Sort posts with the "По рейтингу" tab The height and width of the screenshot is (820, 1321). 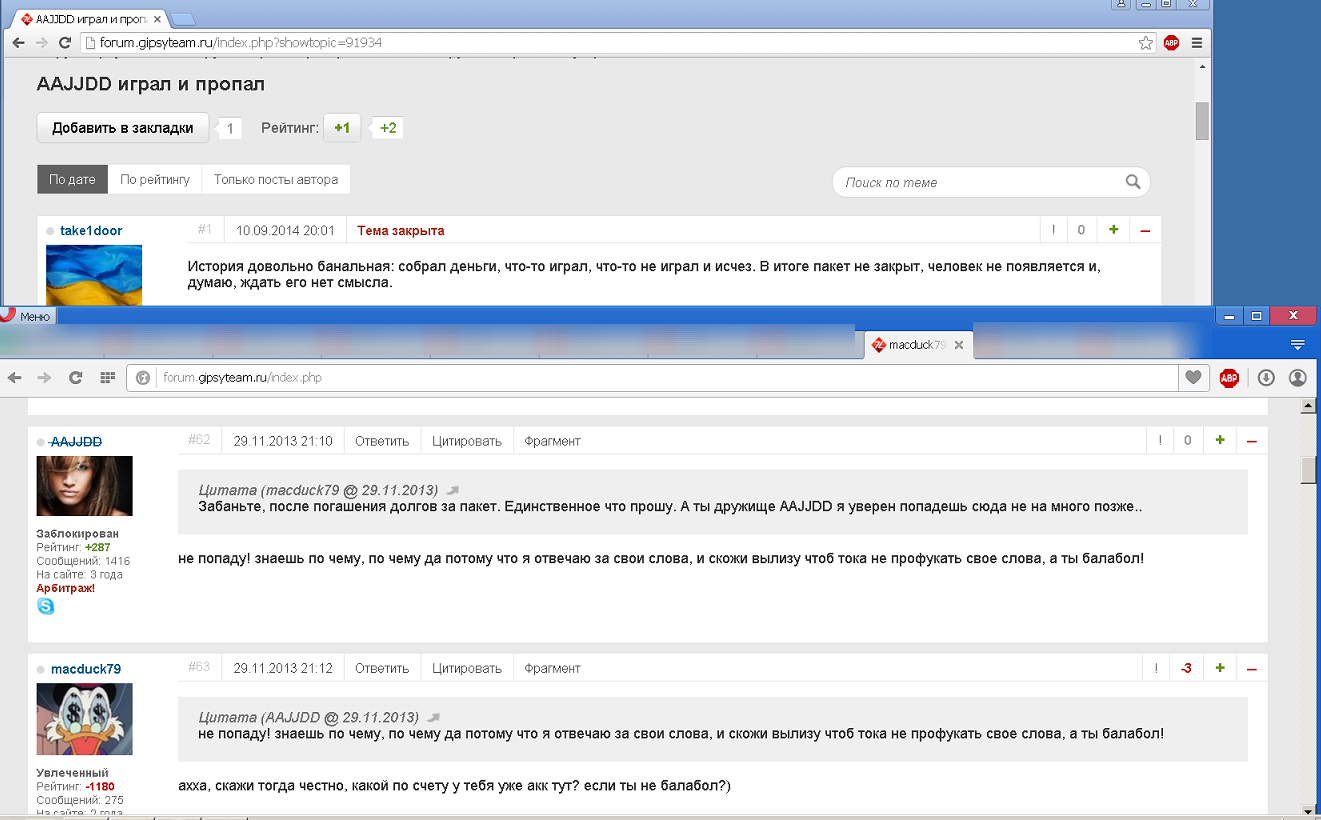click(155, 179)
